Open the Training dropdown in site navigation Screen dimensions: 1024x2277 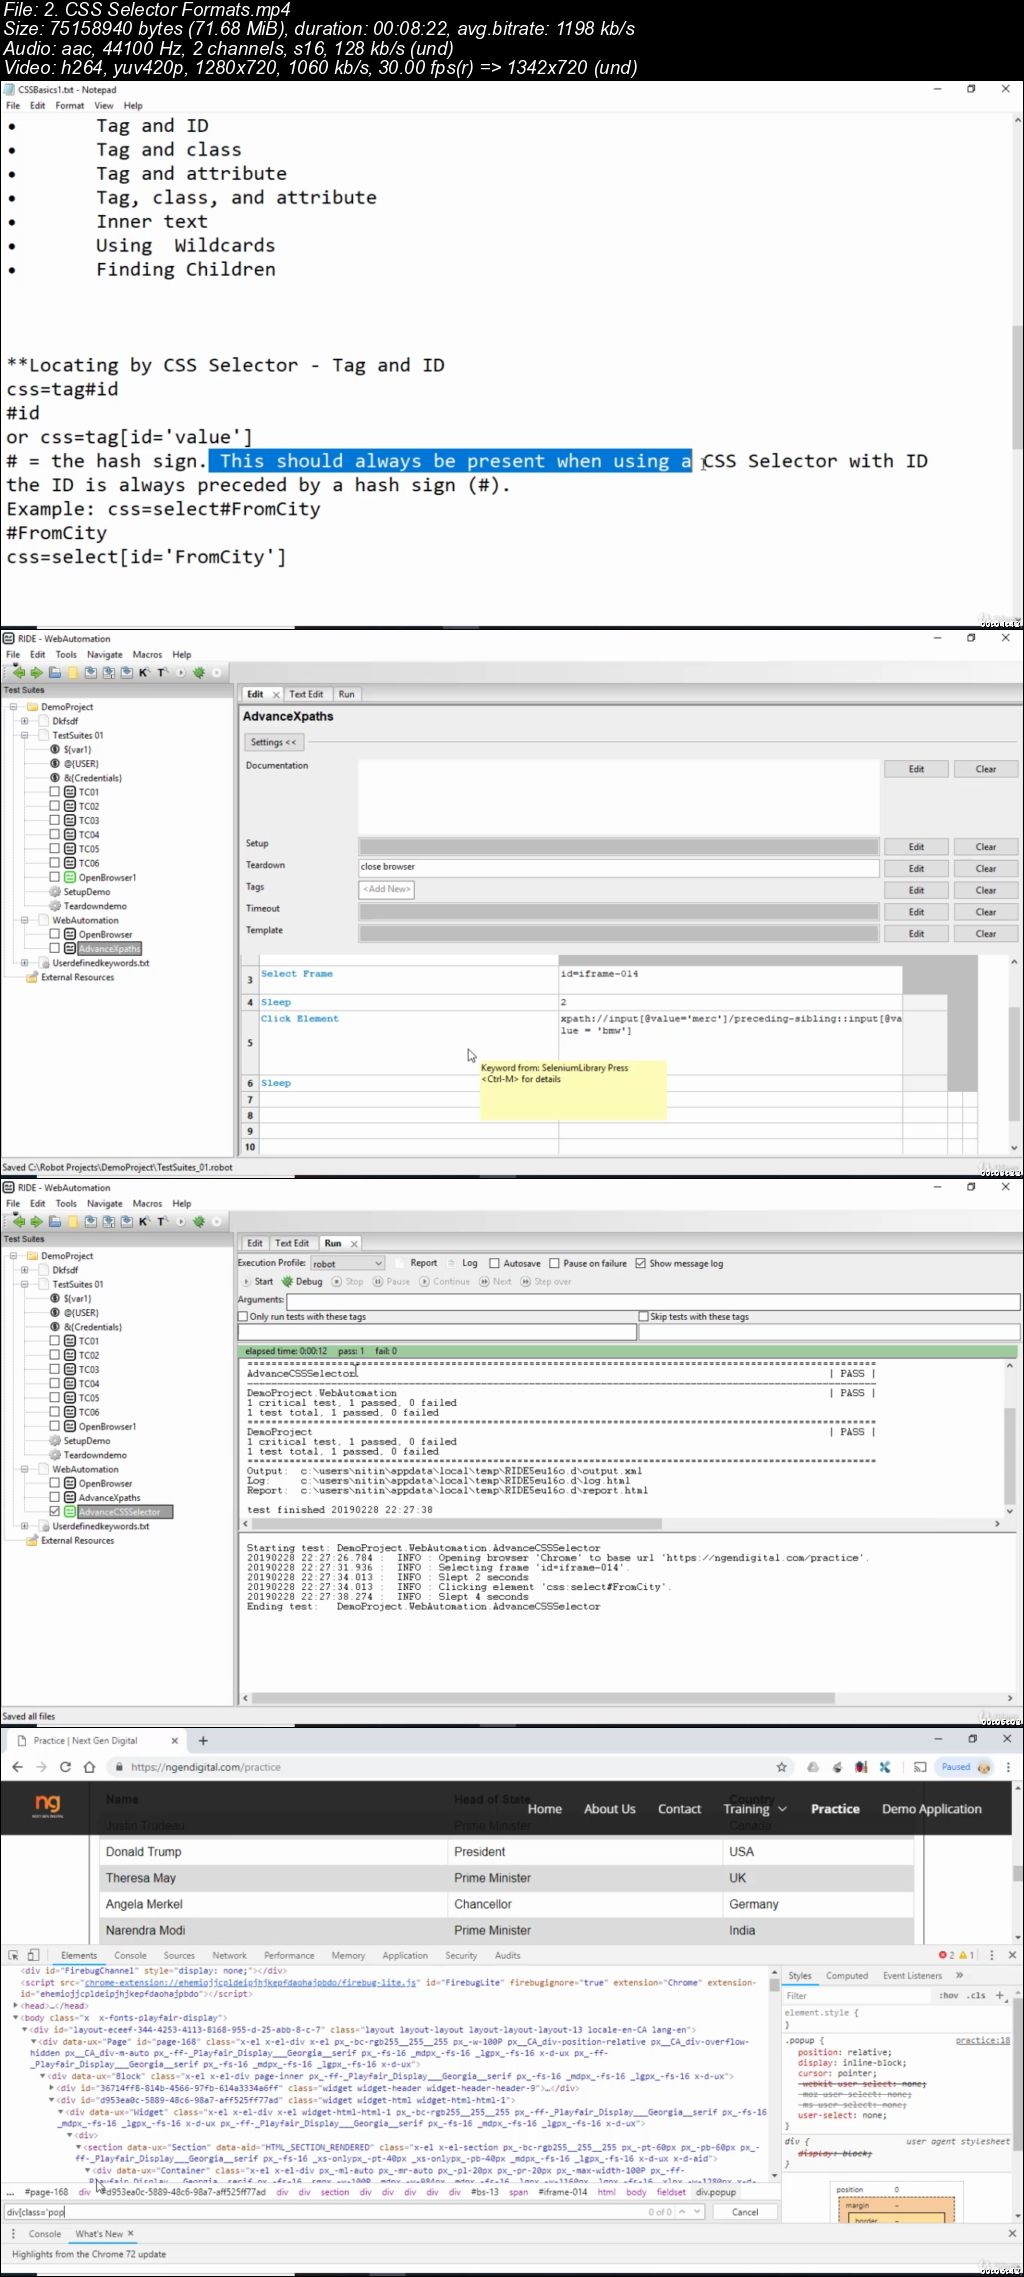755,1809
